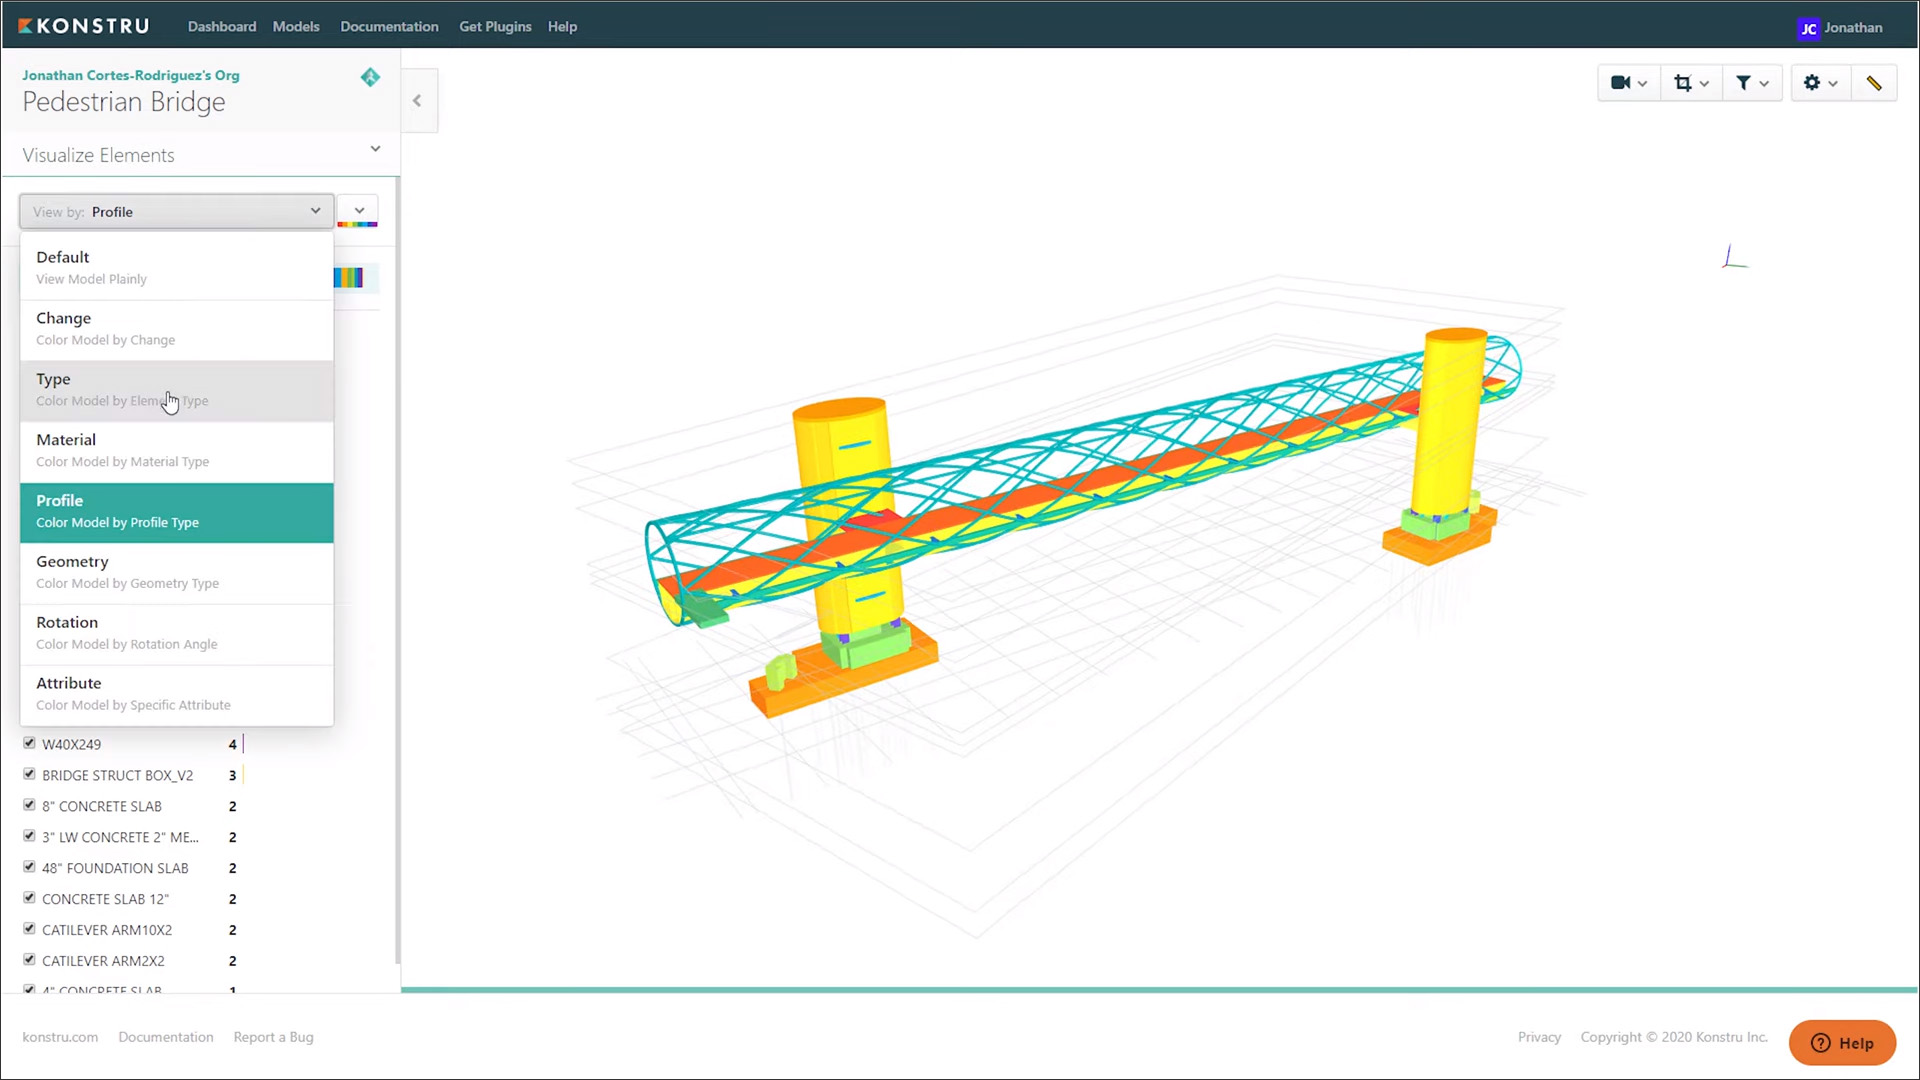Click the Pedestrian Bridge title
Screen dimensions: 1920x1080
click(x=124, y=102)
